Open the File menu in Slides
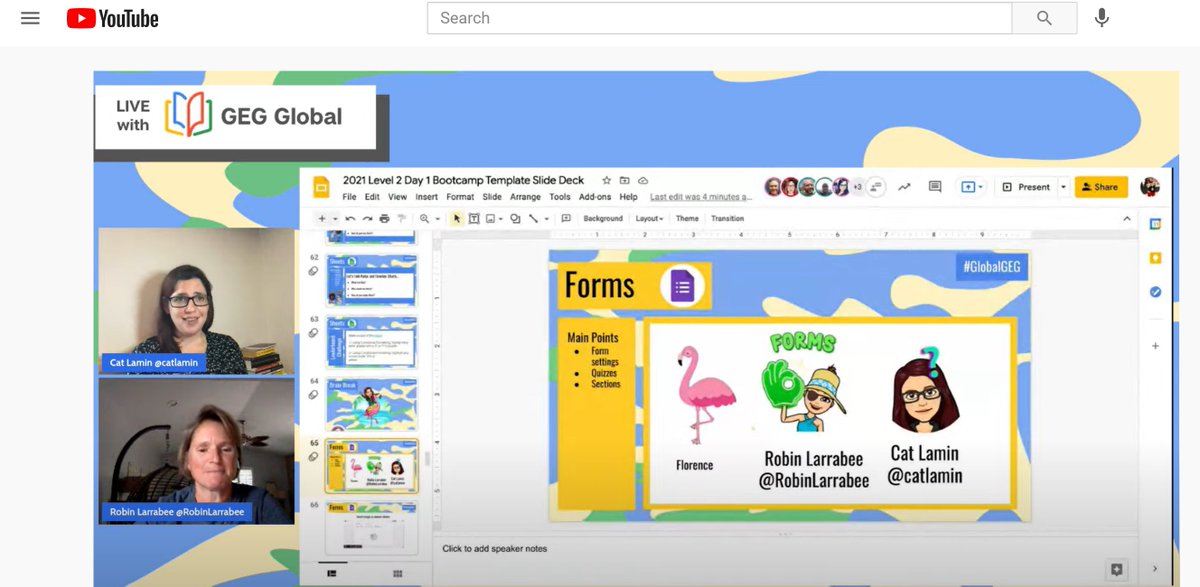 [x=349, y=197]
